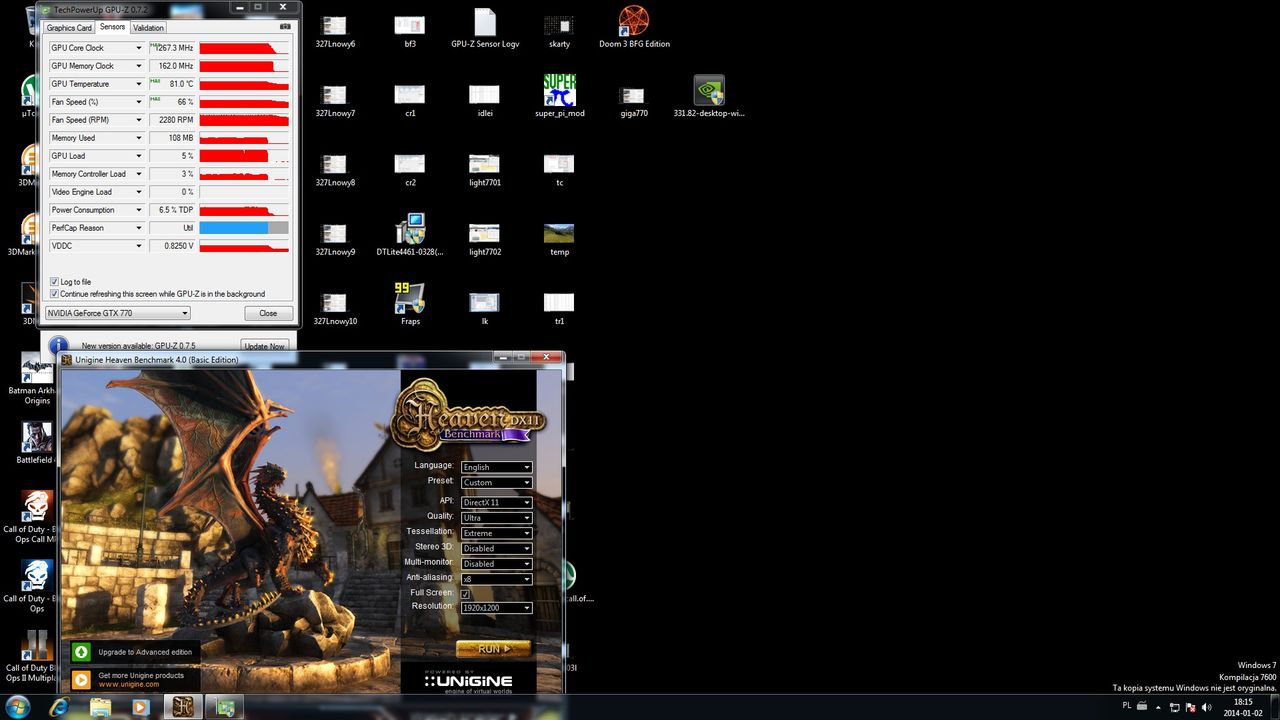Select the cr2 desktop file icon
The height and width of the screenshot is (720, 1280).
pyautogui.click(x=410, y=170)
